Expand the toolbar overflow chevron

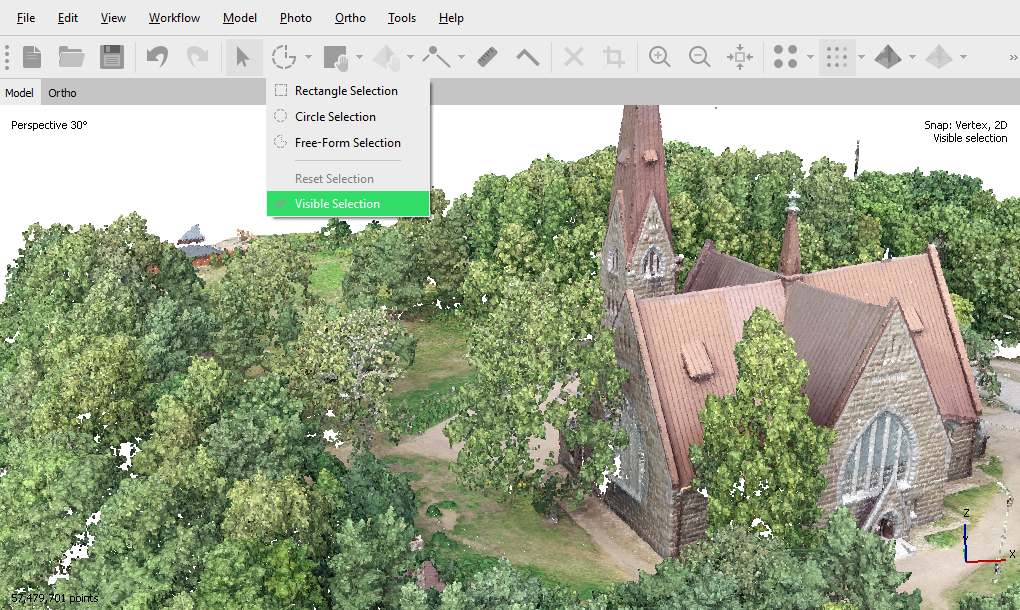point(1012,57)
